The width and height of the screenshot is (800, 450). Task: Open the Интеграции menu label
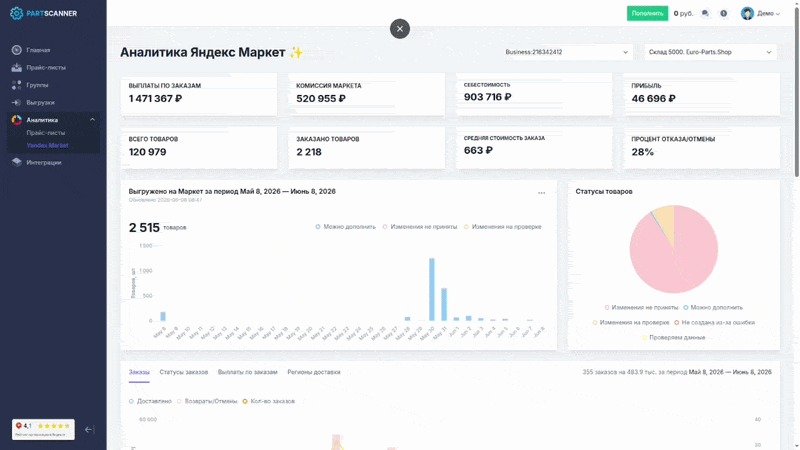coord(44,162)
